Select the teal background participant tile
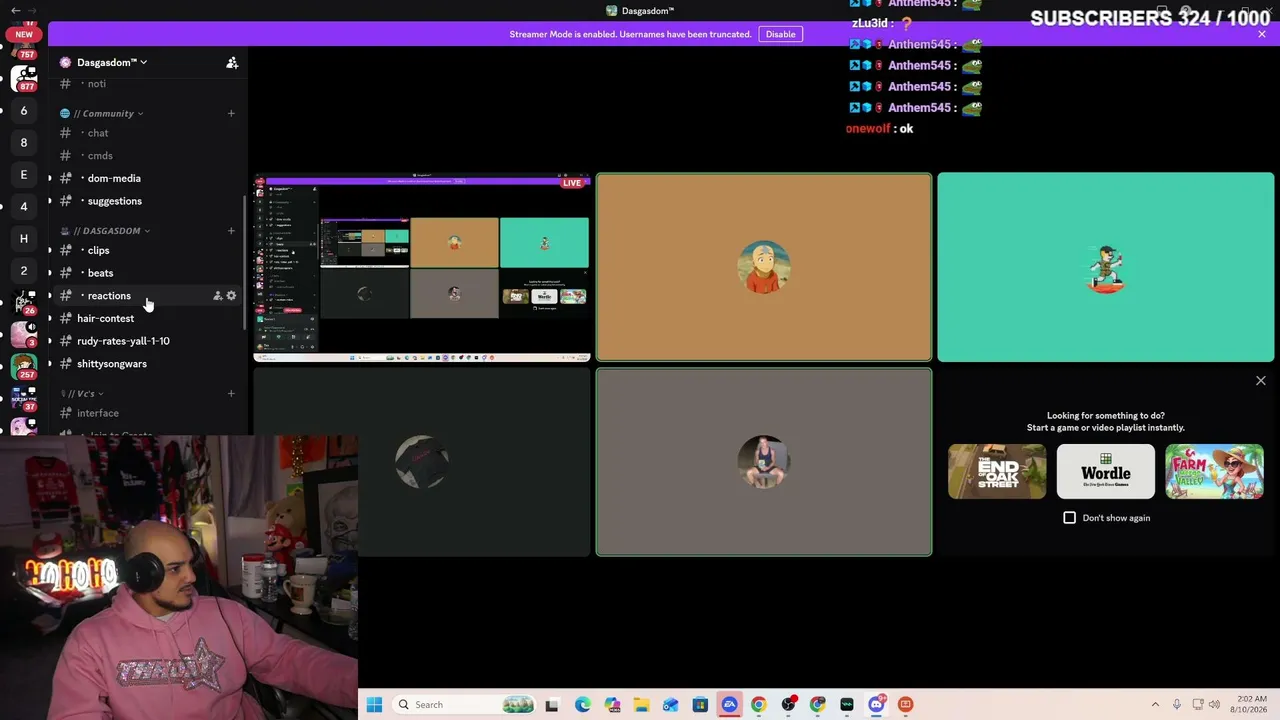The width and height of the screenshot is (1280, 720). click(1106, 267)
